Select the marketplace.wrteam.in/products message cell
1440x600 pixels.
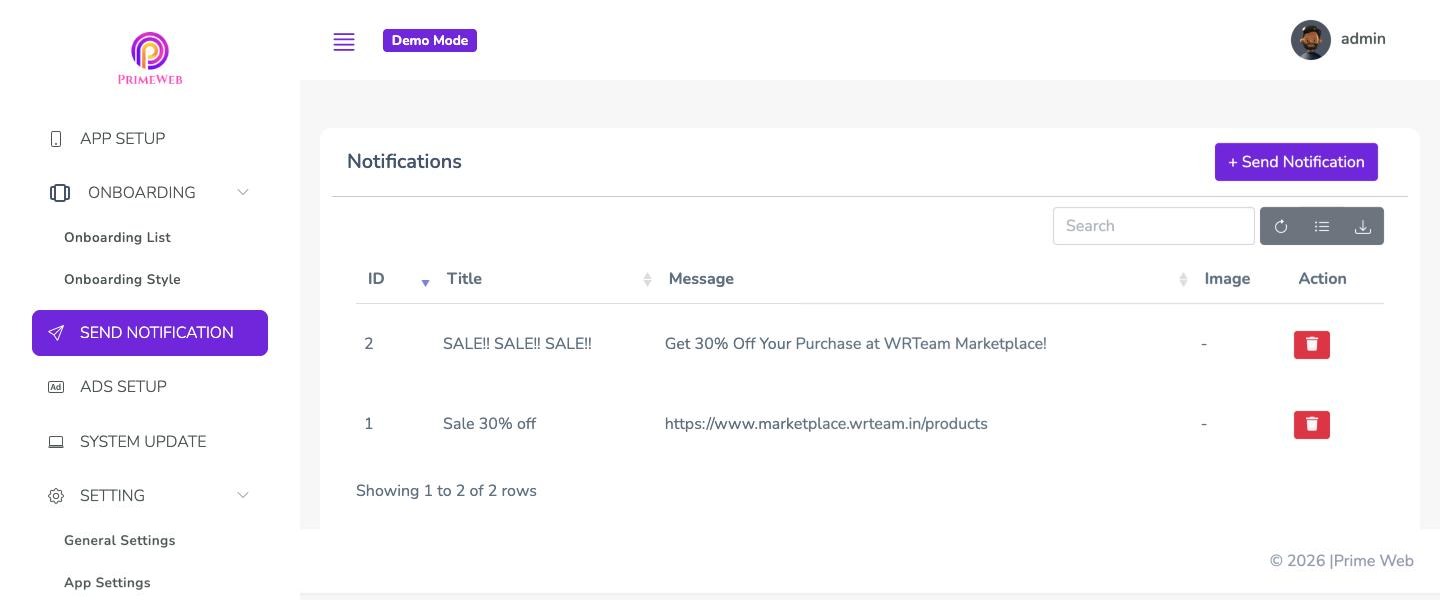826,424
